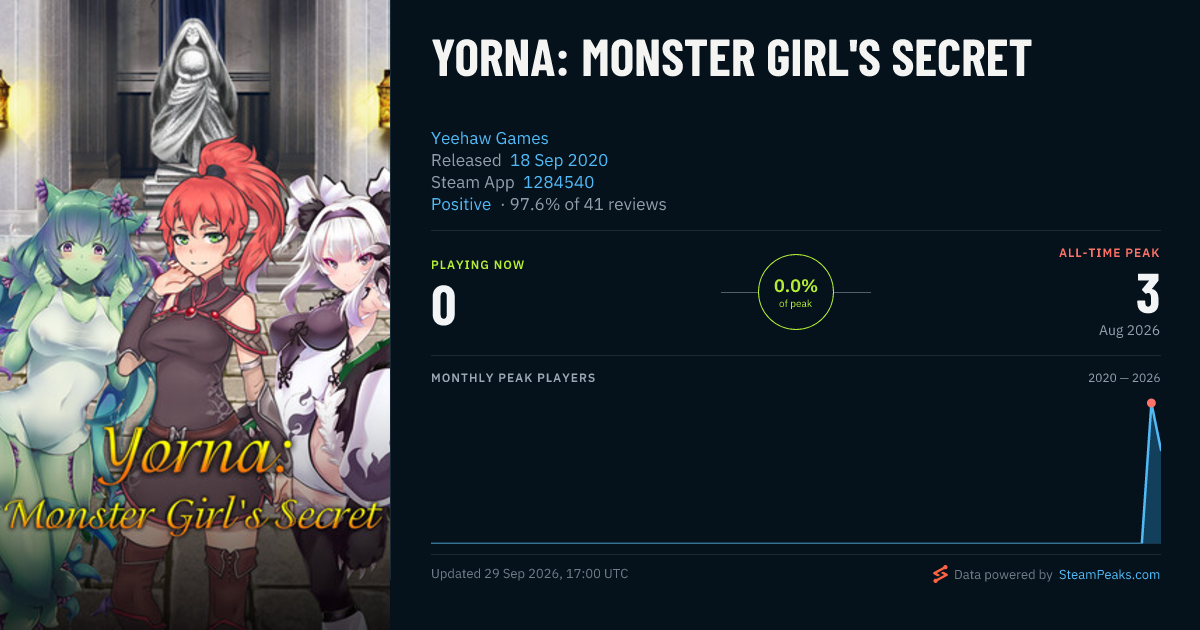Image resolution: width=1200 pixels, height=630 pixels.
Task: Click the 0.0% of peak circle
Action: pos(796,292)
